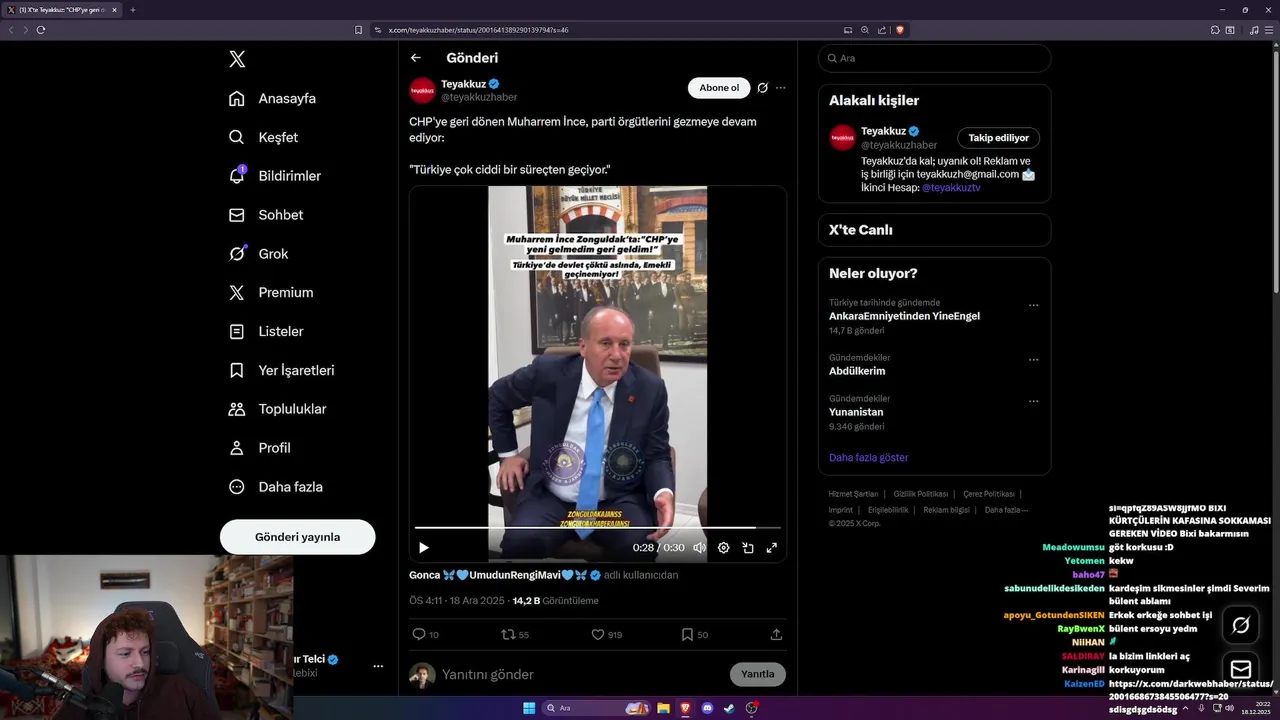The image size is (1280, 720).
Task: Open more options for Yunanistan trend
Action: coord(1034,401)
